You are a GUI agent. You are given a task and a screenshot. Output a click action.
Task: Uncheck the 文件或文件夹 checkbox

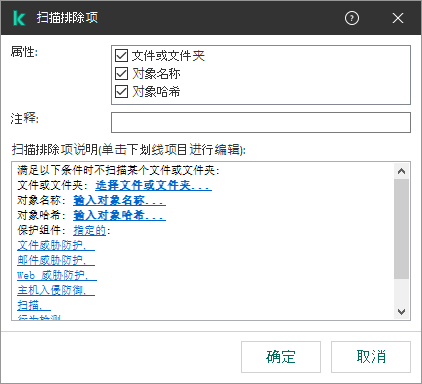pos(121,56)
